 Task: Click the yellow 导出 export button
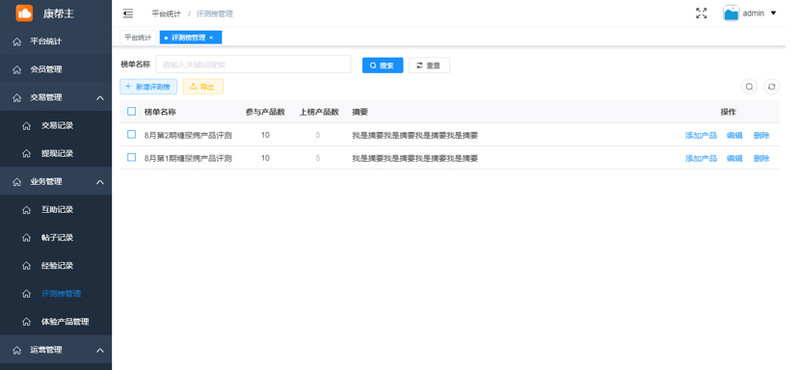click(203, 87)
